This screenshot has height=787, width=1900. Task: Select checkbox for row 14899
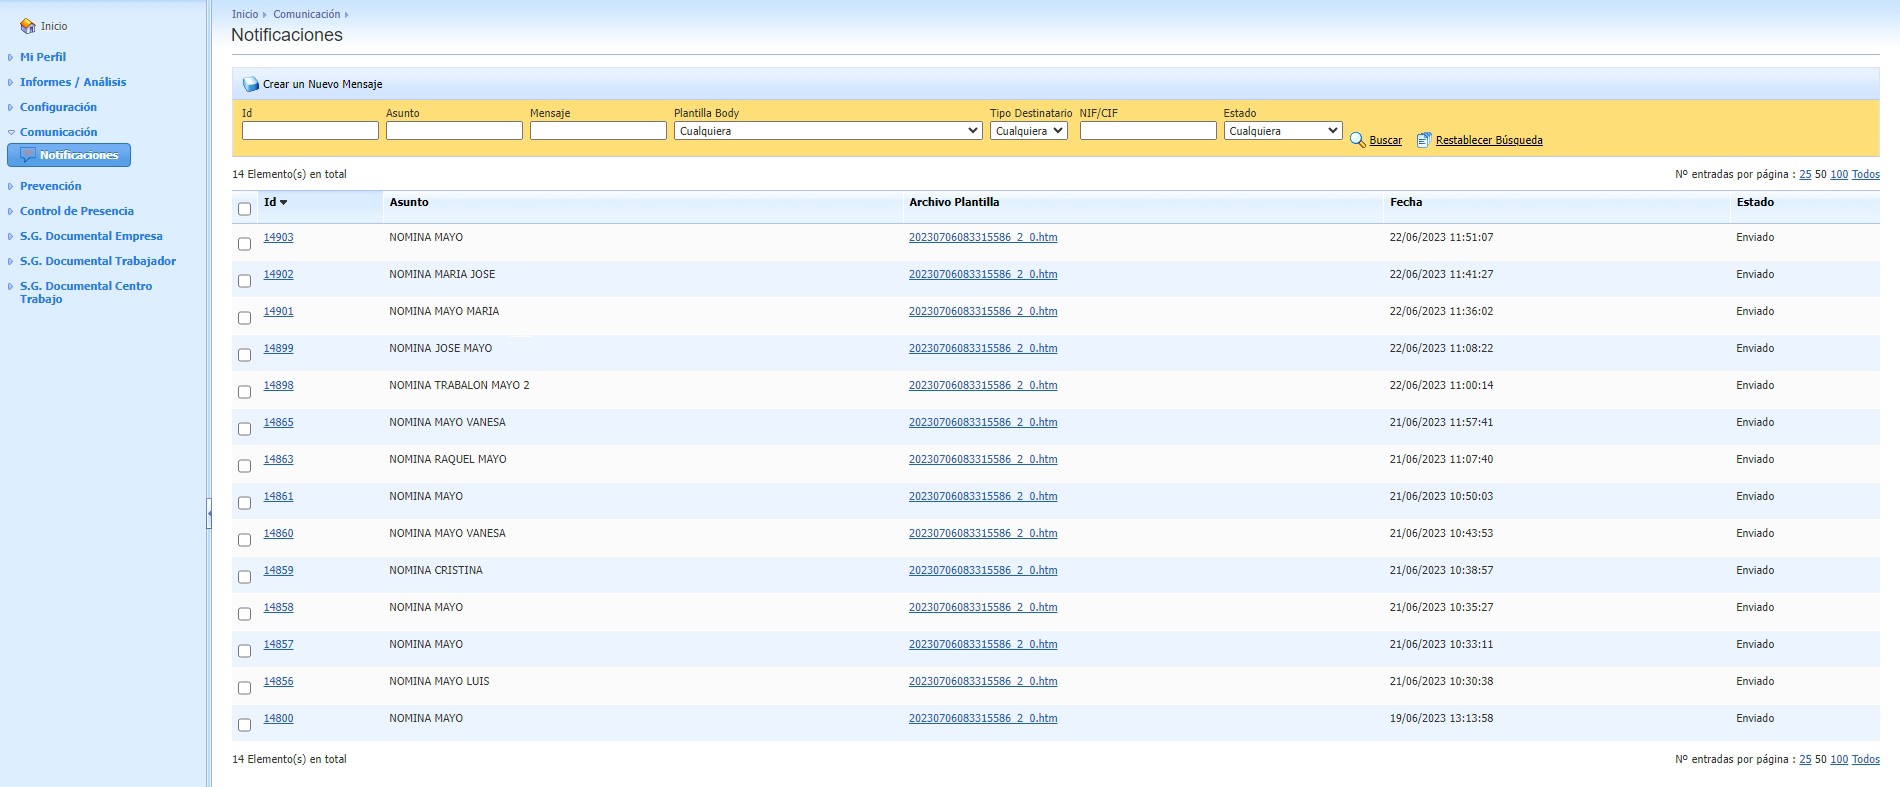[244, 355]
